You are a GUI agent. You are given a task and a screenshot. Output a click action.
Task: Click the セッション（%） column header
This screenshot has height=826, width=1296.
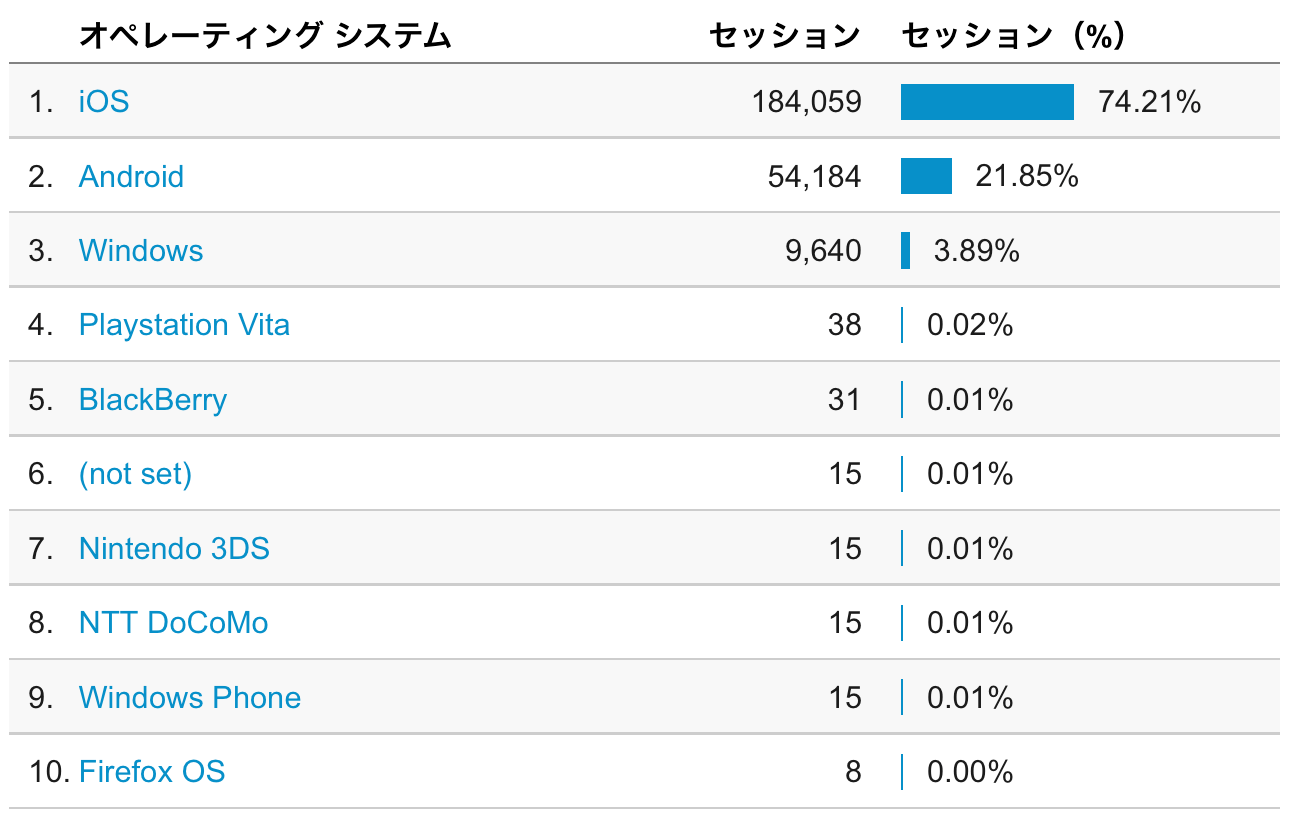click(1015, 37)
